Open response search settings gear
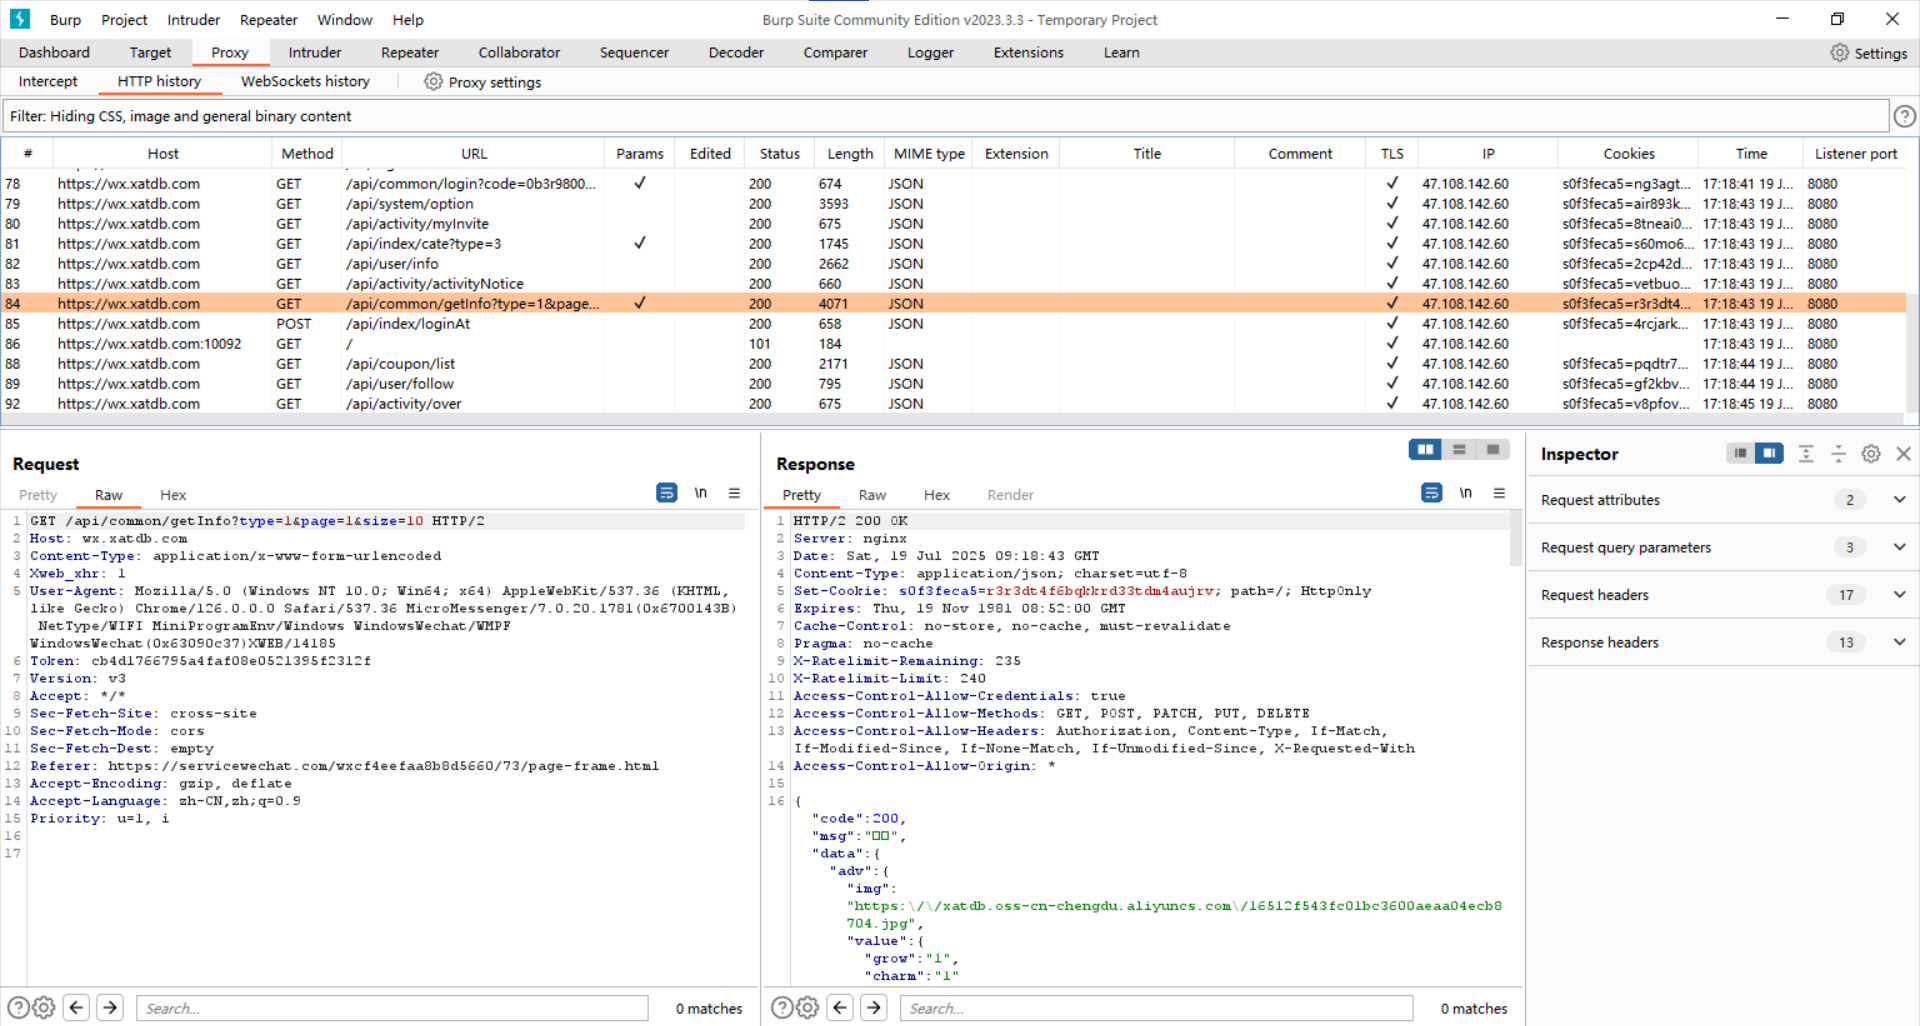This screenshot has width=1920, height=1026. coord(808,1008)
